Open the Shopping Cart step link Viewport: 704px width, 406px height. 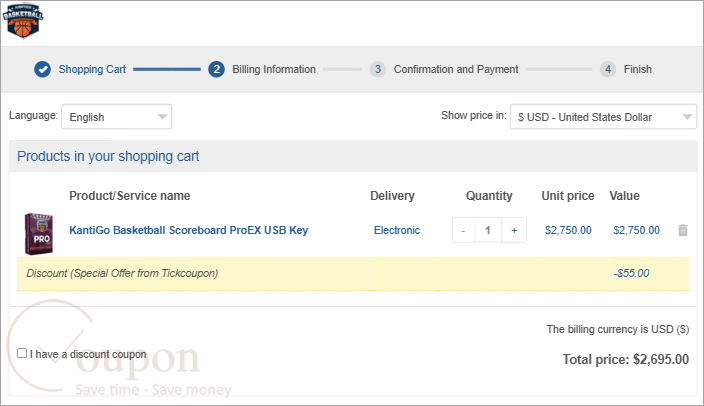(92, 69)
